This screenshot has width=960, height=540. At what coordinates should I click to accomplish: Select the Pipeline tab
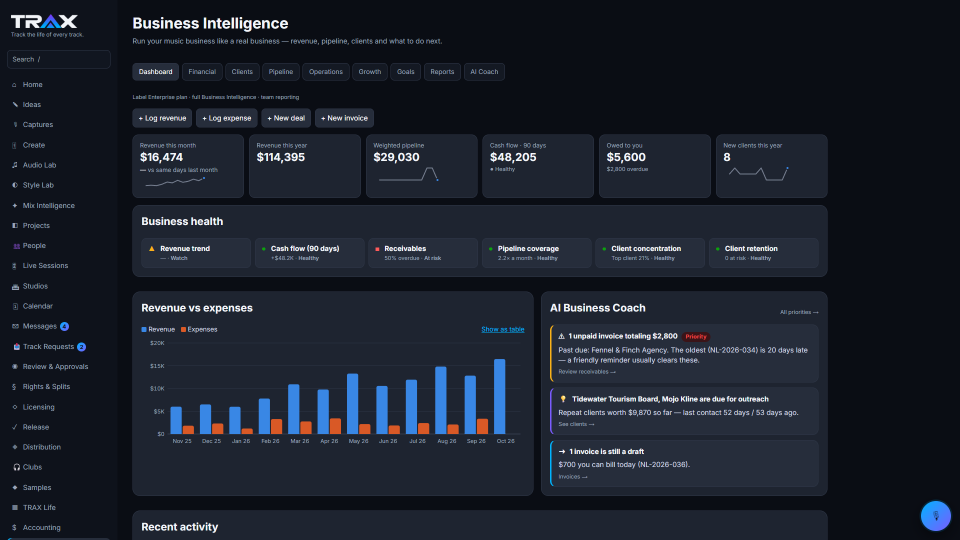(281, 72)
